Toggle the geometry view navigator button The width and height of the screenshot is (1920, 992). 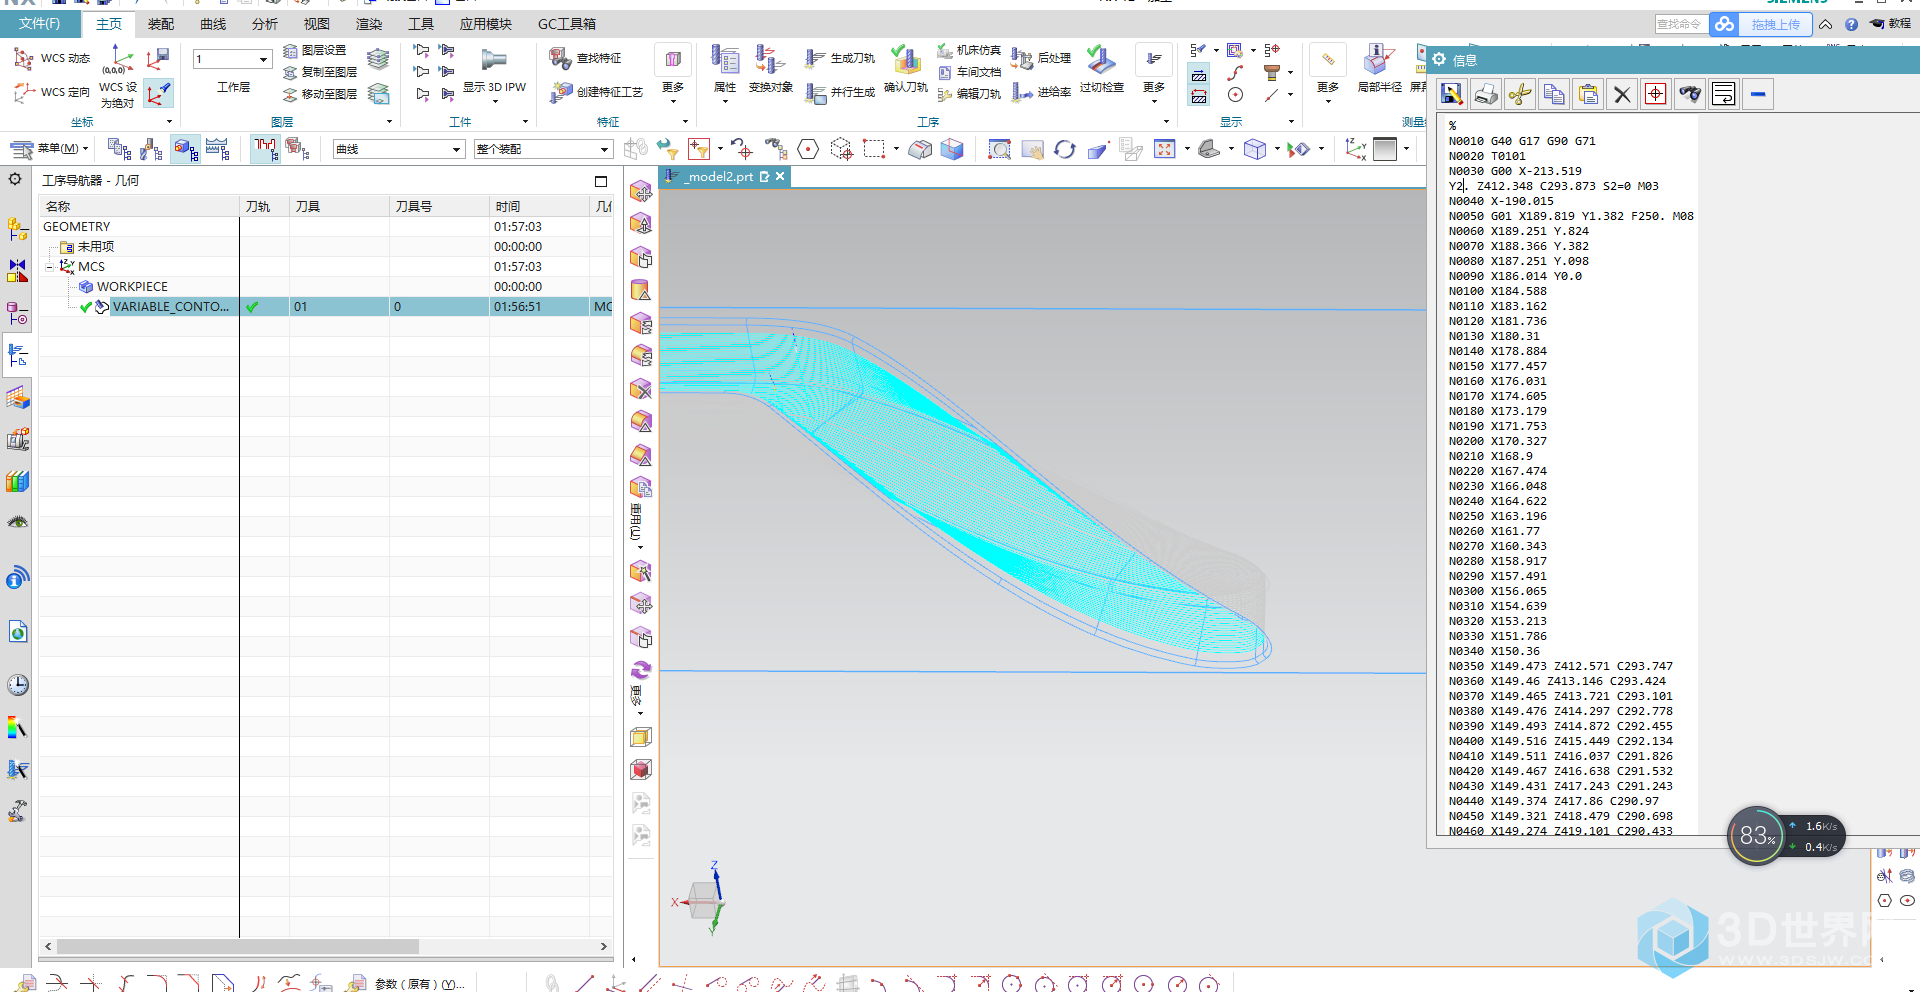tap(186, 149)
